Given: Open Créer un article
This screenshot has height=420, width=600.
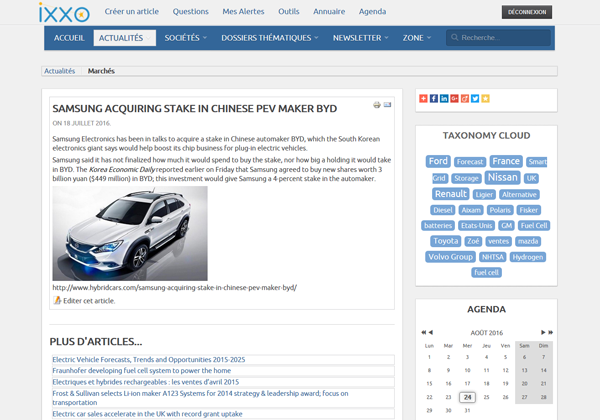Looking at the screenshot, I should pyautogui.click(x=132, y=12).
